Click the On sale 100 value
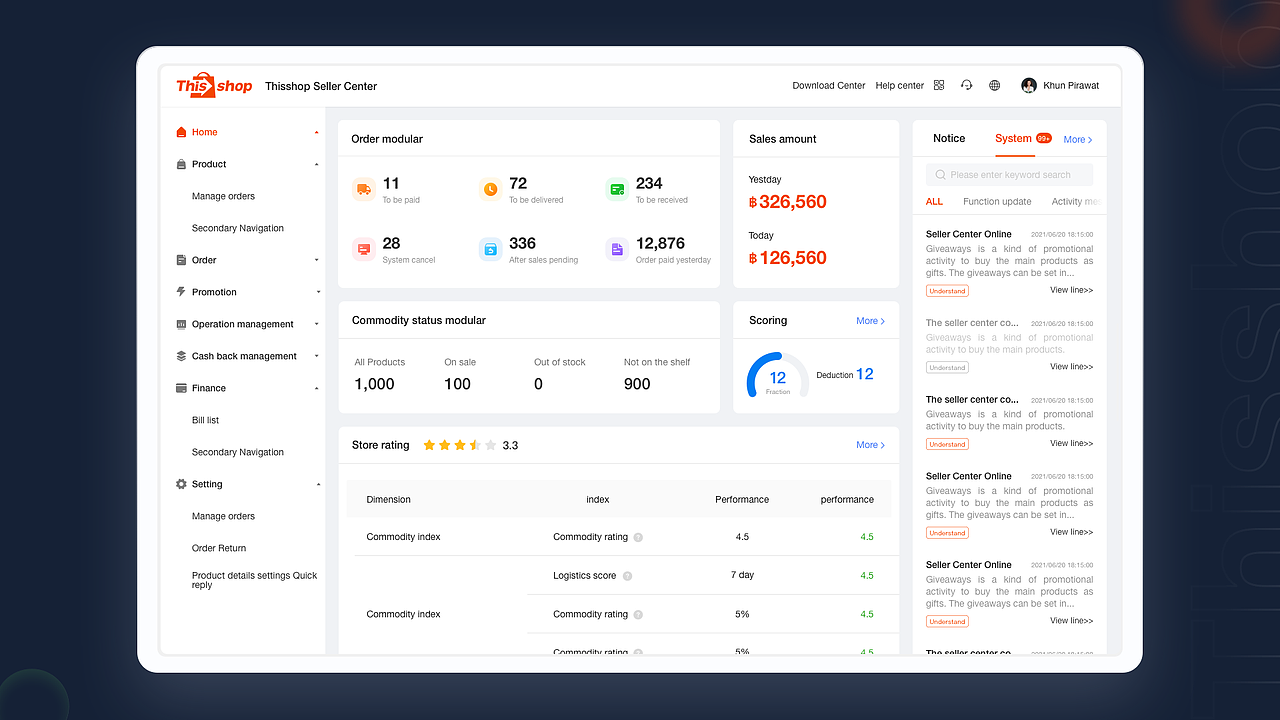The image size is (1280, 720). coord(457,384)
